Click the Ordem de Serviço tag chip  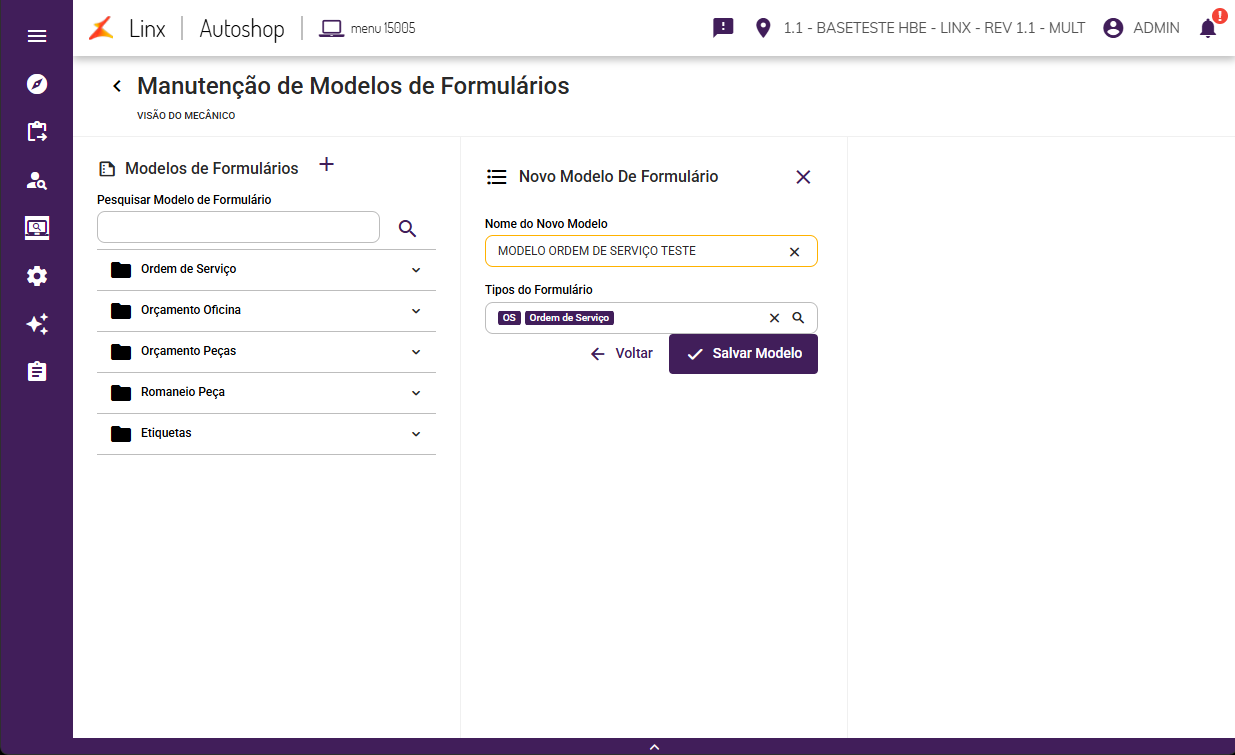569,318
